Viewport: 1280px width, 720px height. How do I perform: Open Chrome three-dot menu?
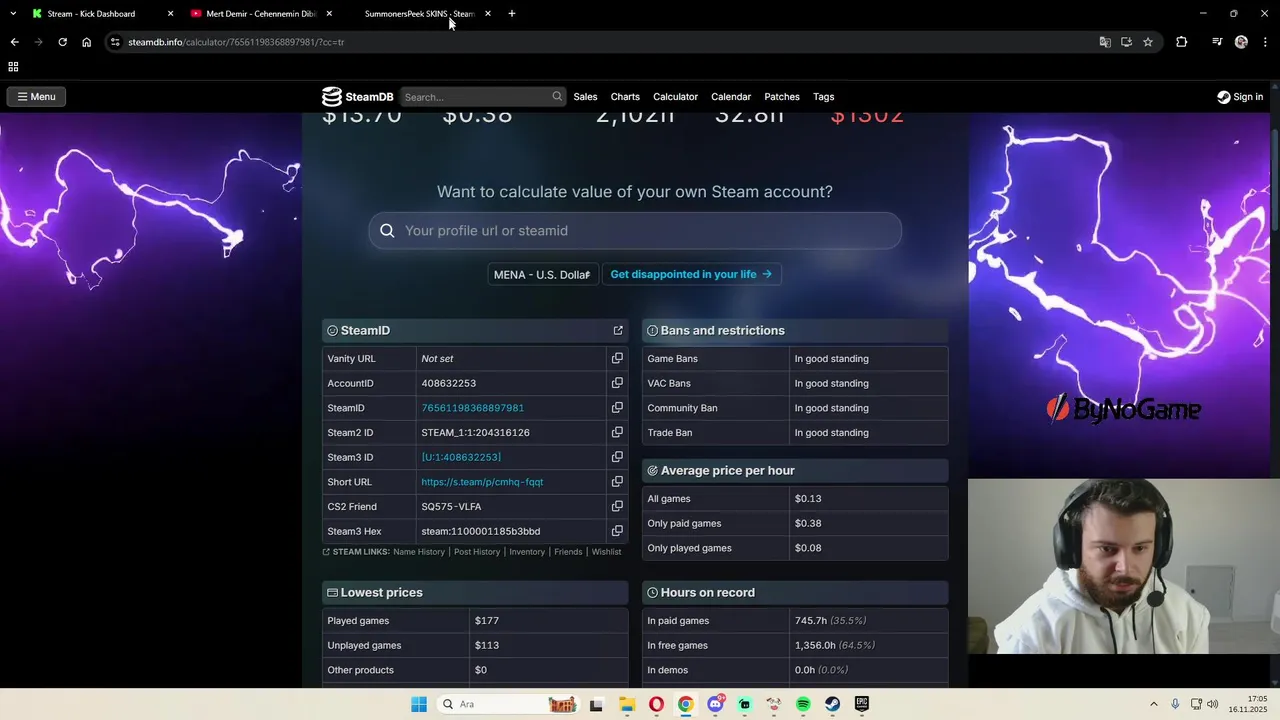[x=1264, y=42]
